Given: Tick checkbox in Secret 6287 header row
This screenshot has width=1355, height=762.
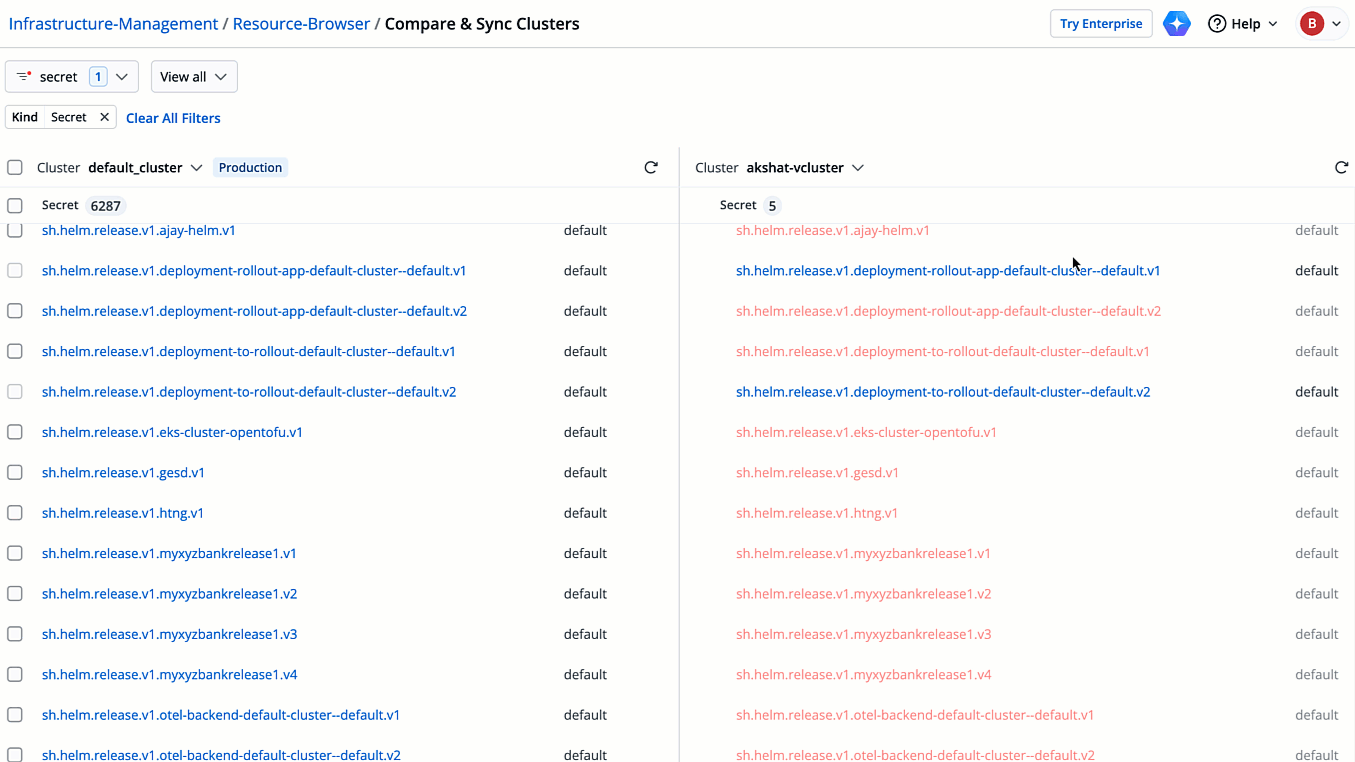Looking at the screenshot, I should click(15, 206).
